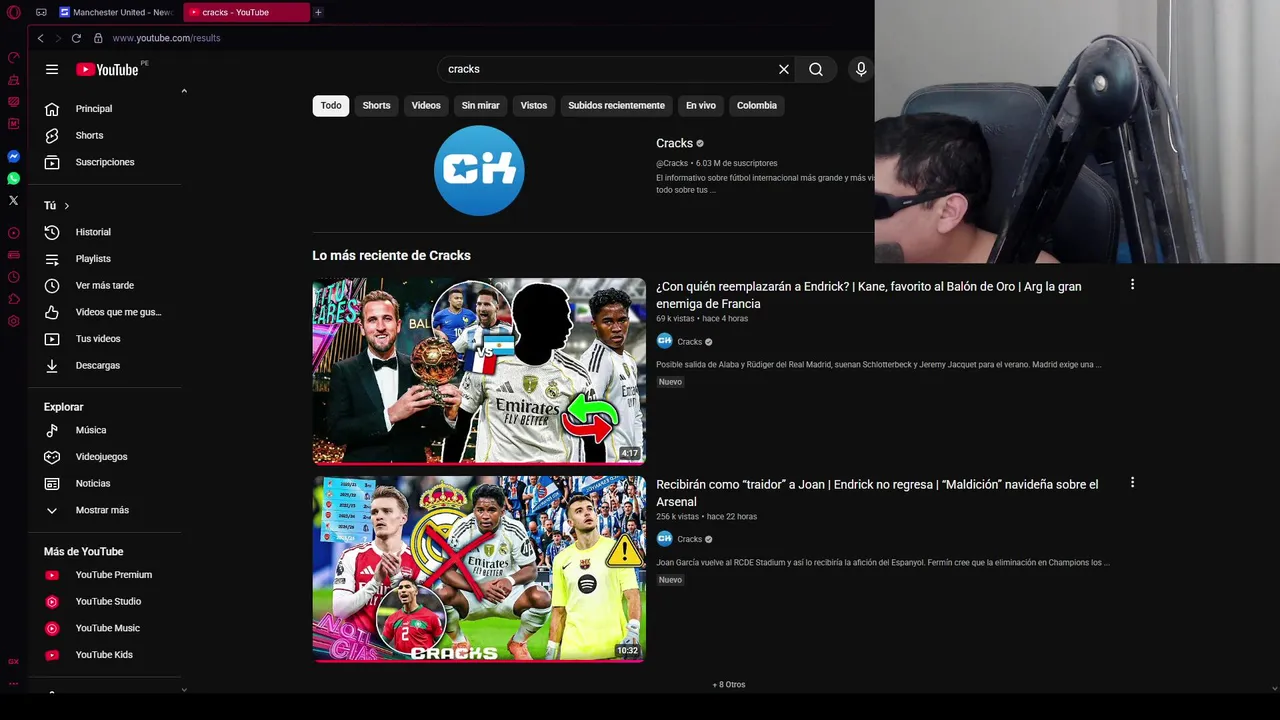Go back to previous page
This screenshot has height=720, width=1280.
coord(40,38)
